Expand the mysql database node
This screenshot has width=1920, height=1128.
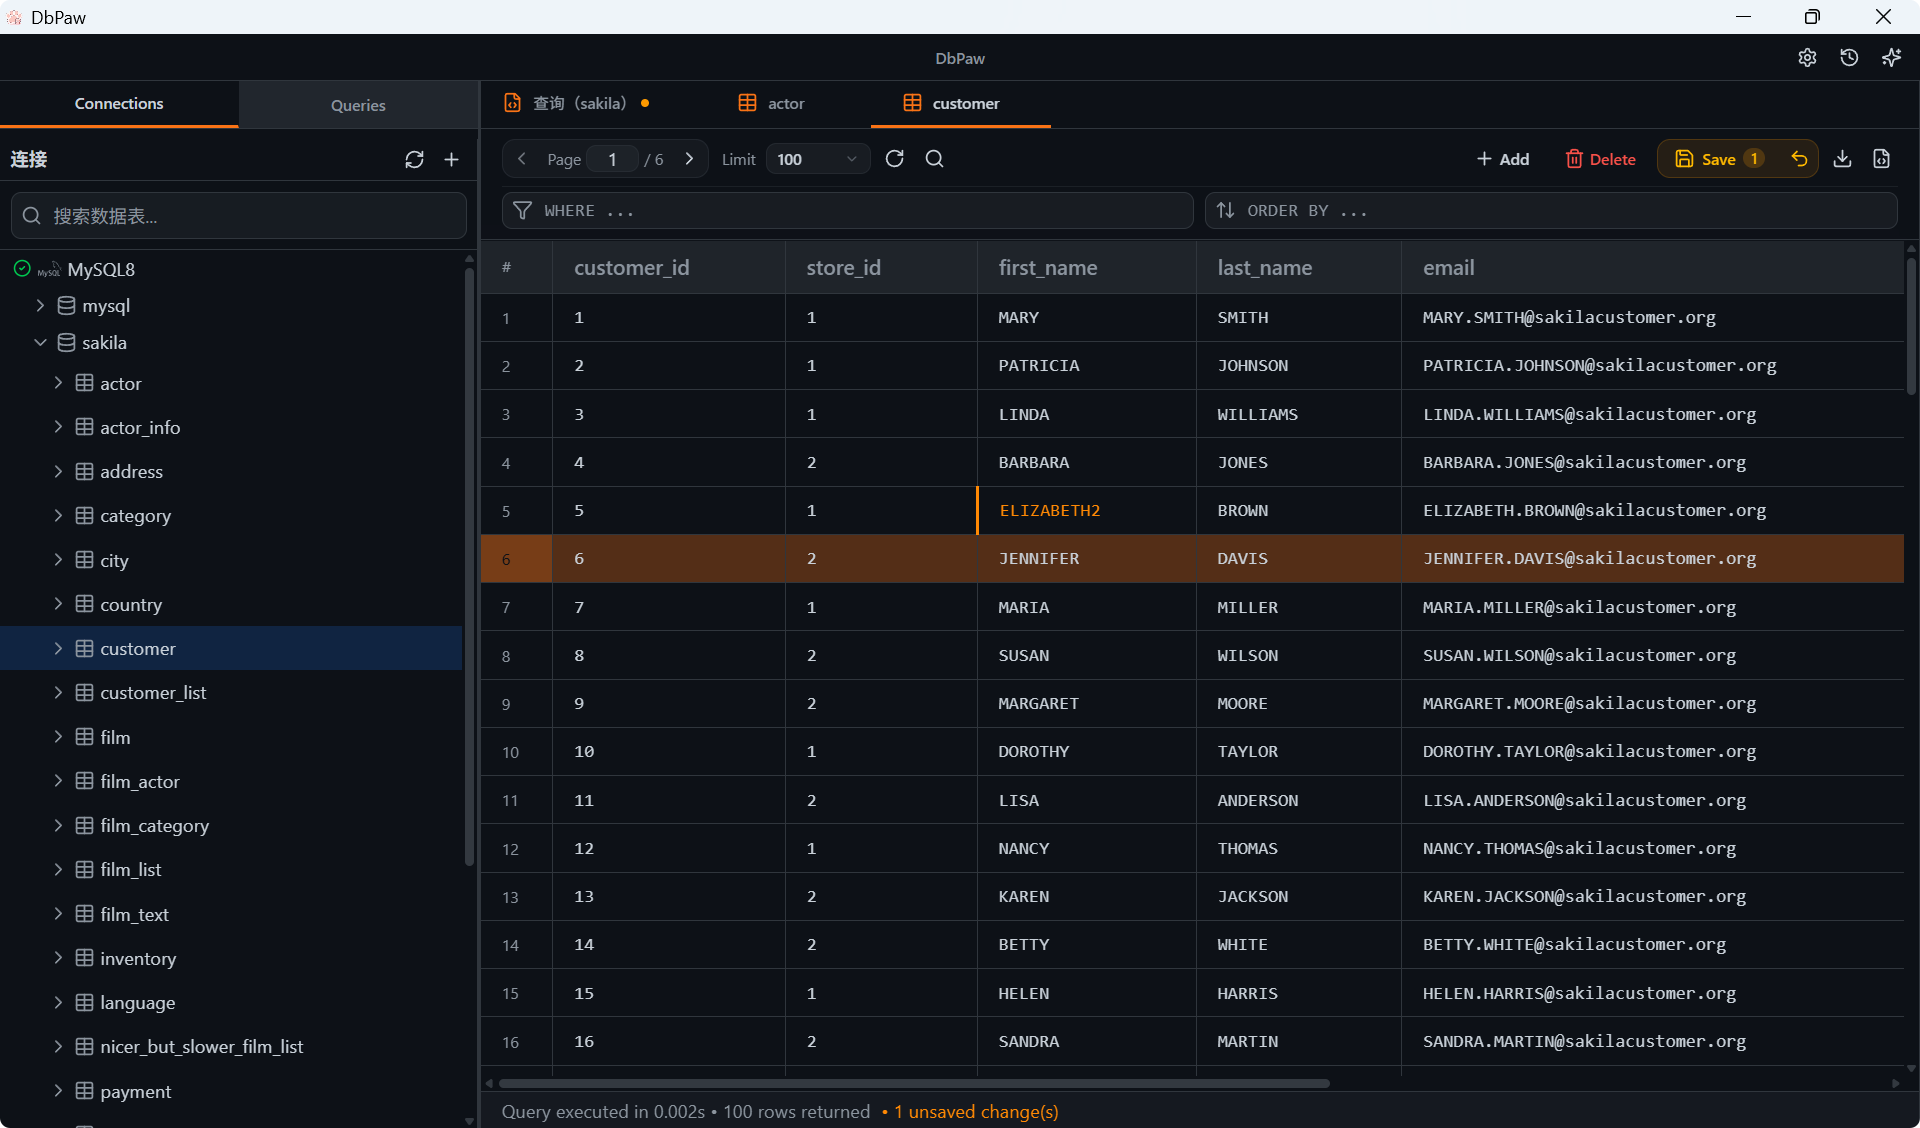point(41,306)
